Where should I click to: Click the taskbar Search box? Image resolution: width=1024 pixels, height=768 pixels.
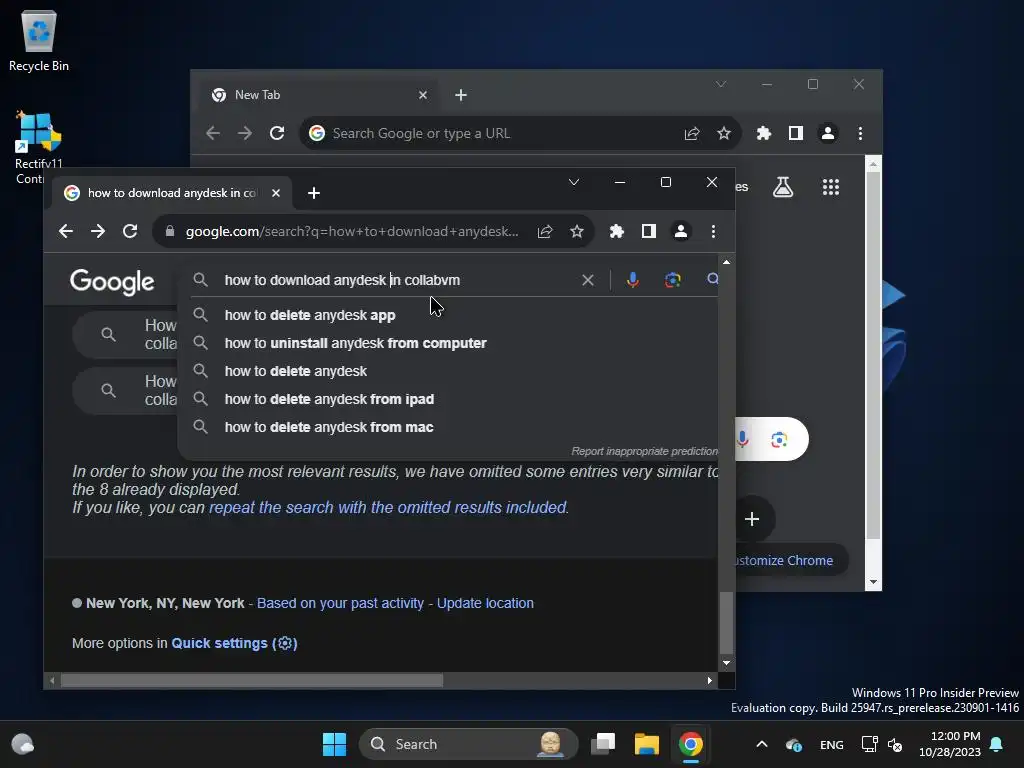468,744
